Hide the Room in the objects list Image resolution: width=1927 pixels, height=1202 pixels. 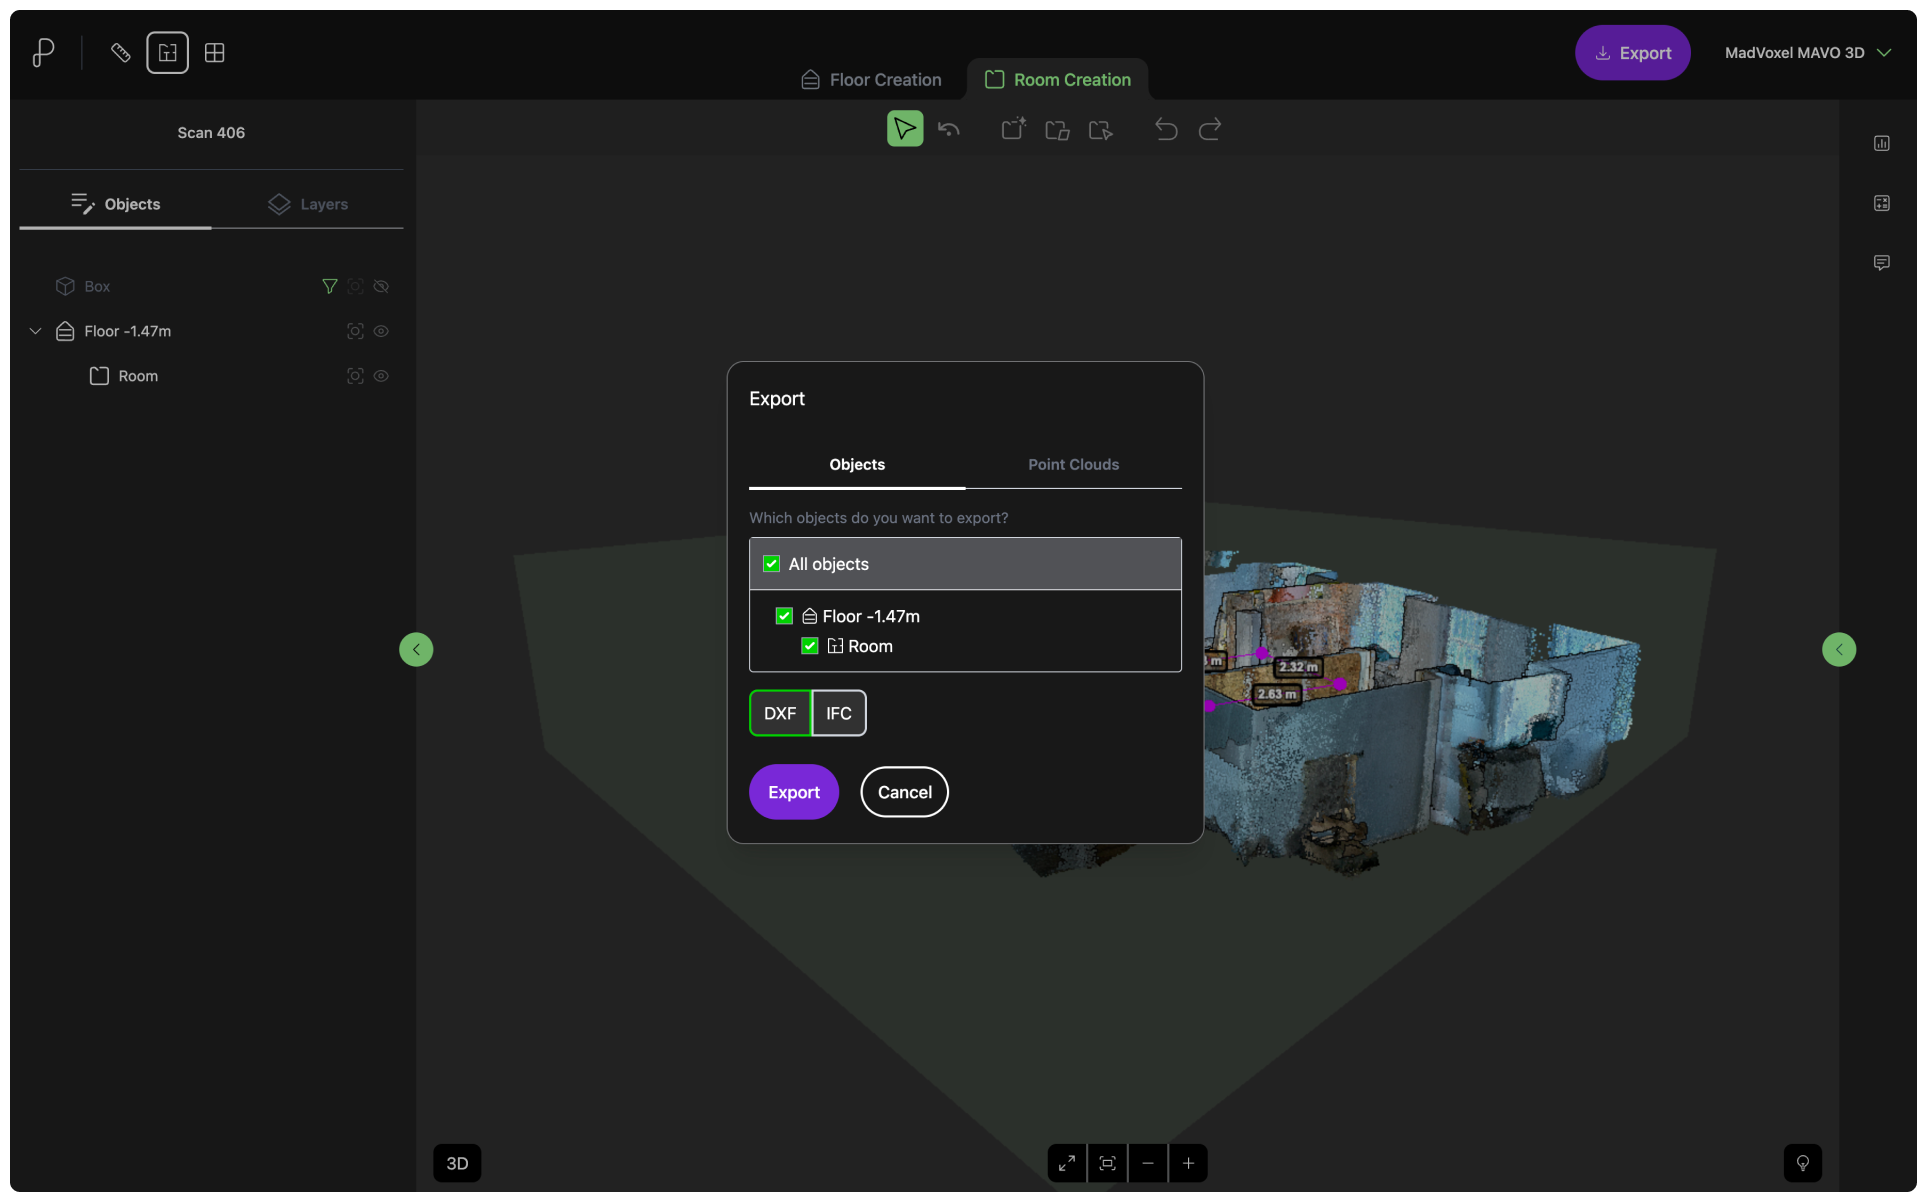[x=381, y=376]
